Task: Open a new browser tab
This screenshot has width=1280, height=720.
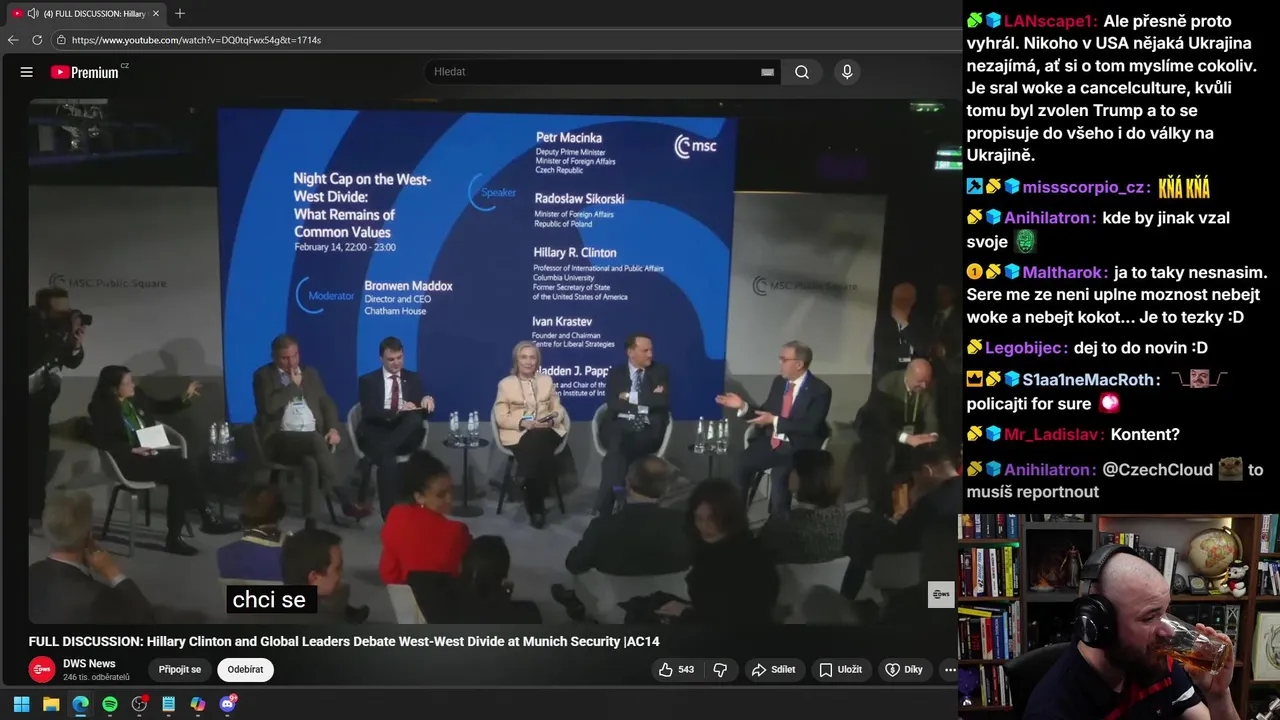Action: click(x=180, y=14)
